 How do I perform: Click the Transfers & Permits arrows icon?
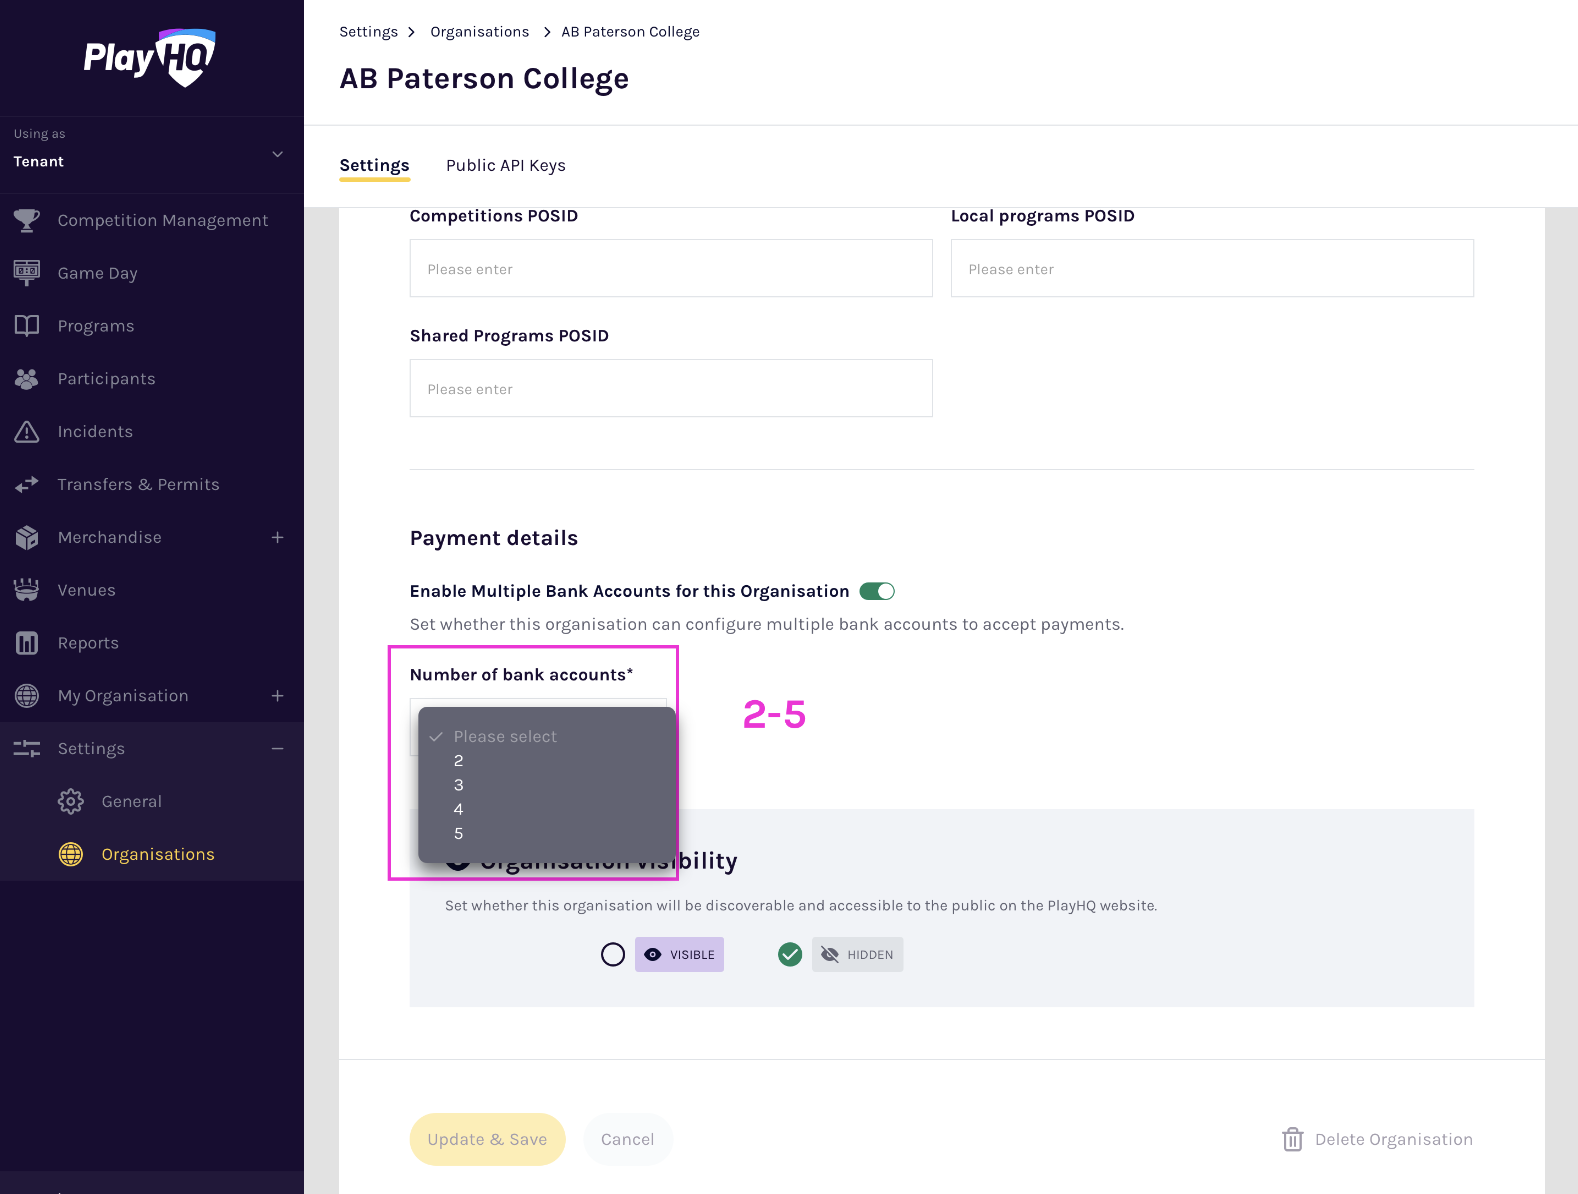click(x=27, y=485)
